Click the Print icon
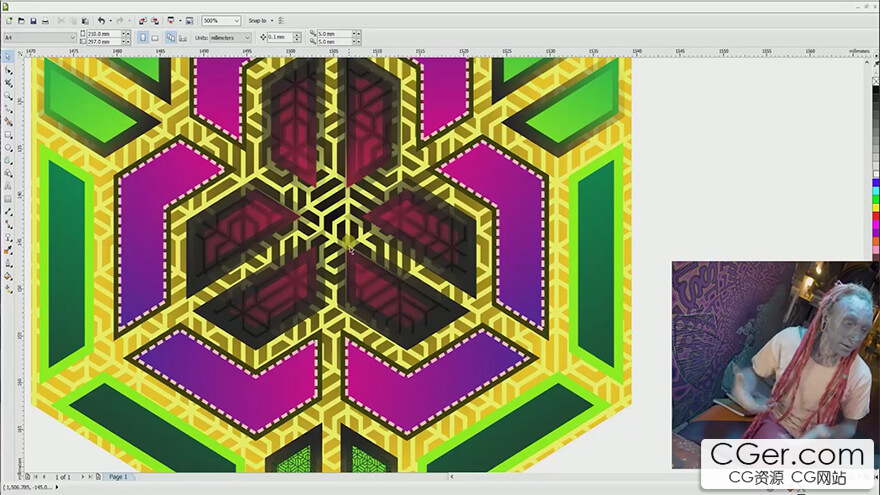 point(45,21)
